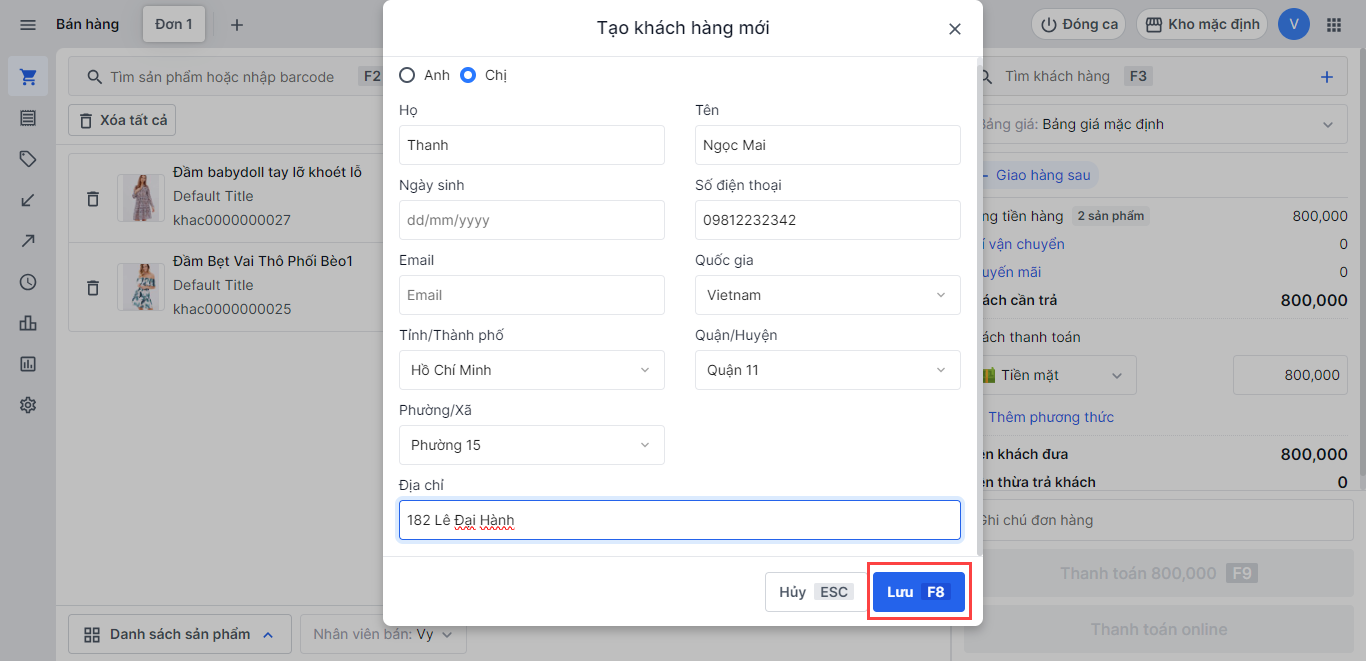
Task: Click thumbnail of Đầm Bẹt Vai product
Action: click(x=141, y=287)
